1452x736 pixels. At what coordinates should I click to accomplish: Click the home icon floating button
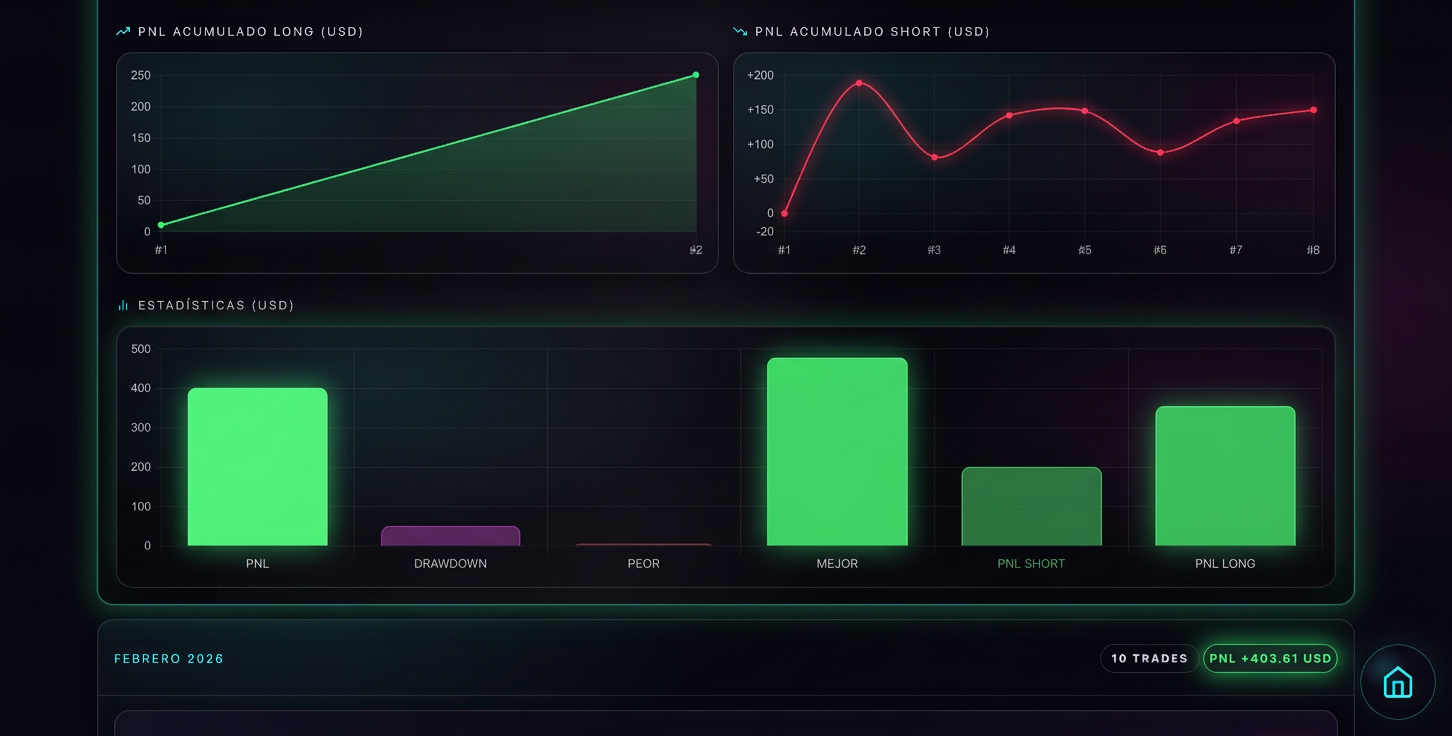click(x=1397, y=682)
